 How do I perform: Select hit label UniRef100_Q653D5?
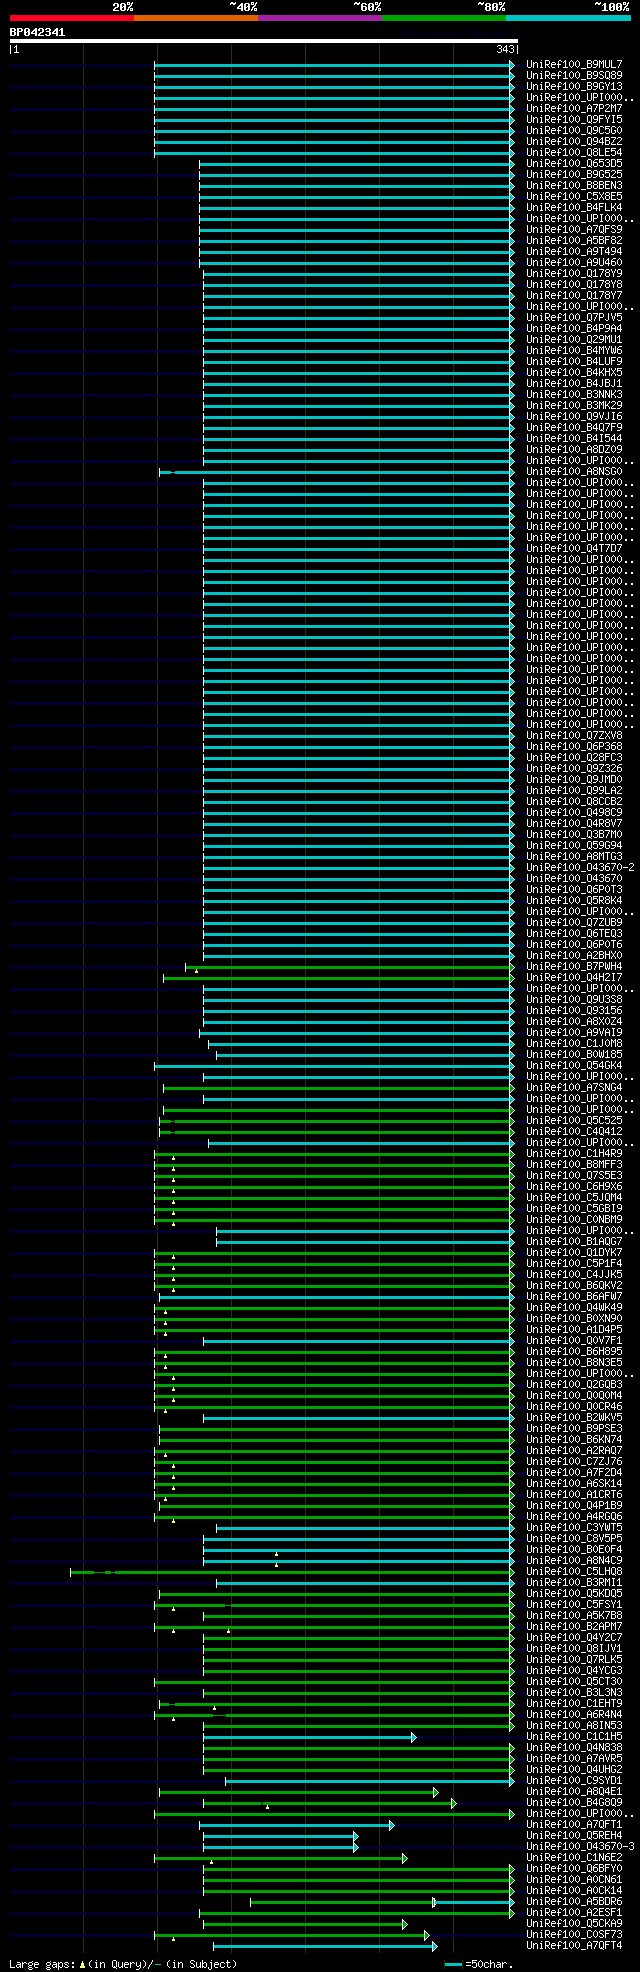click(574, 164)
